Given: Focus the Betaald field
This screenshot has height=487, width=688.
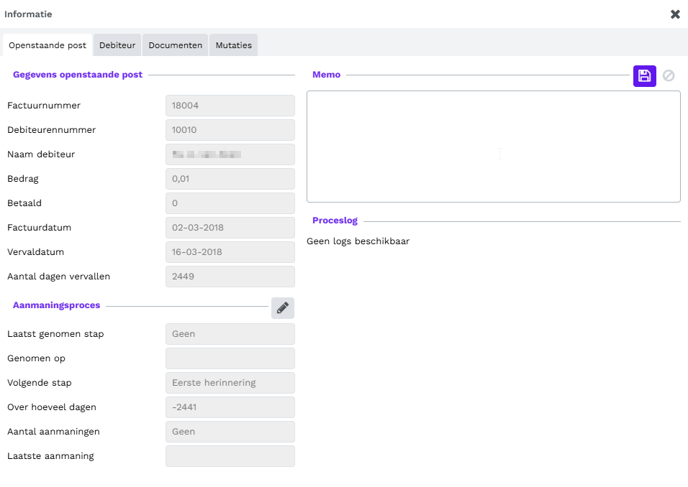Looking at the screenshot, I should click(229, 203).
